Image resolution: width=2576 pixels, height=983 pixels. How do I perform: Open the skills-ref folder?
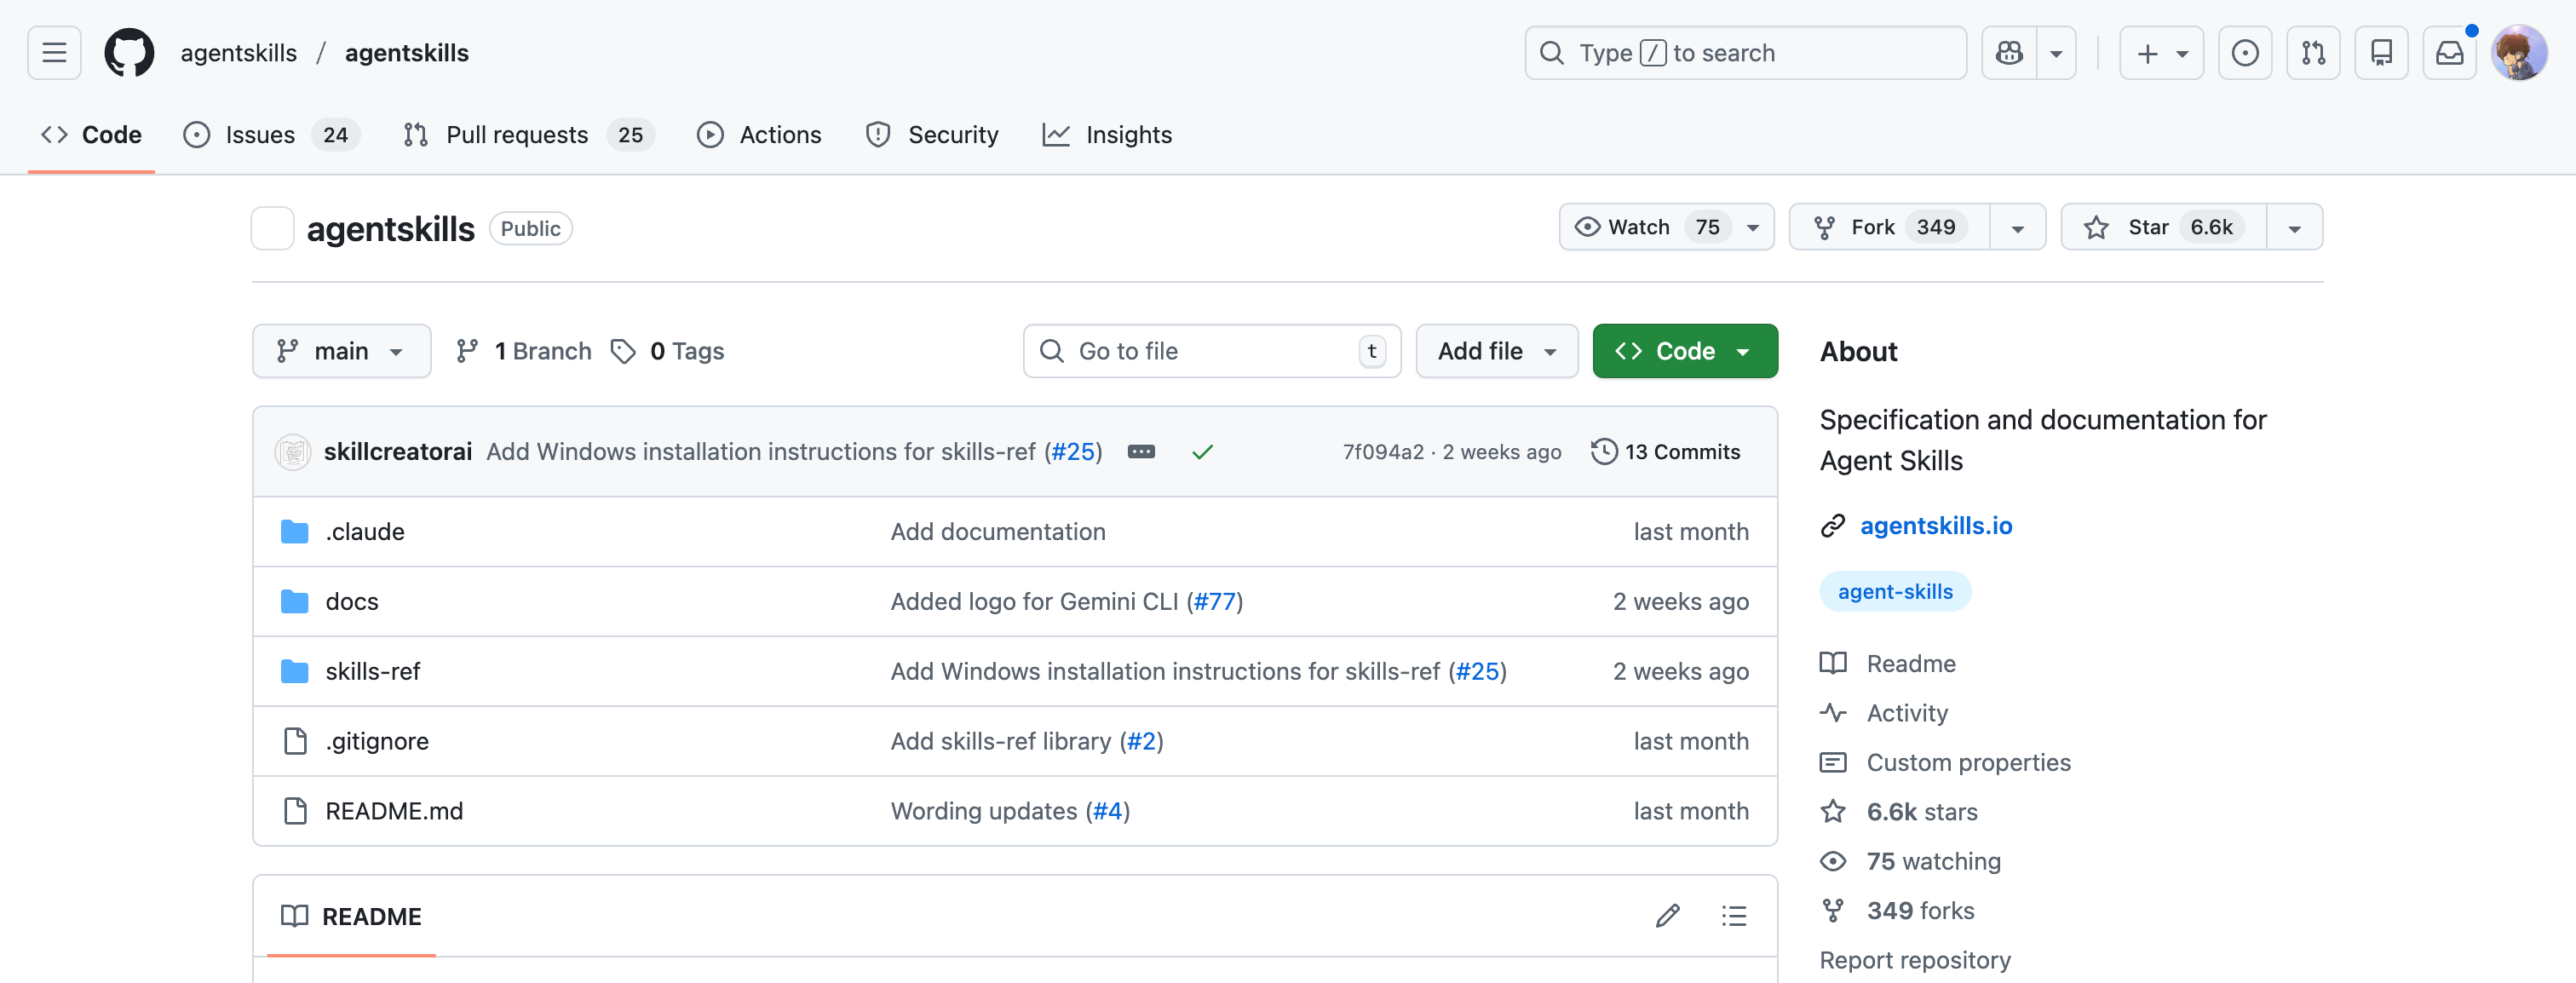(x=372, y=671)
